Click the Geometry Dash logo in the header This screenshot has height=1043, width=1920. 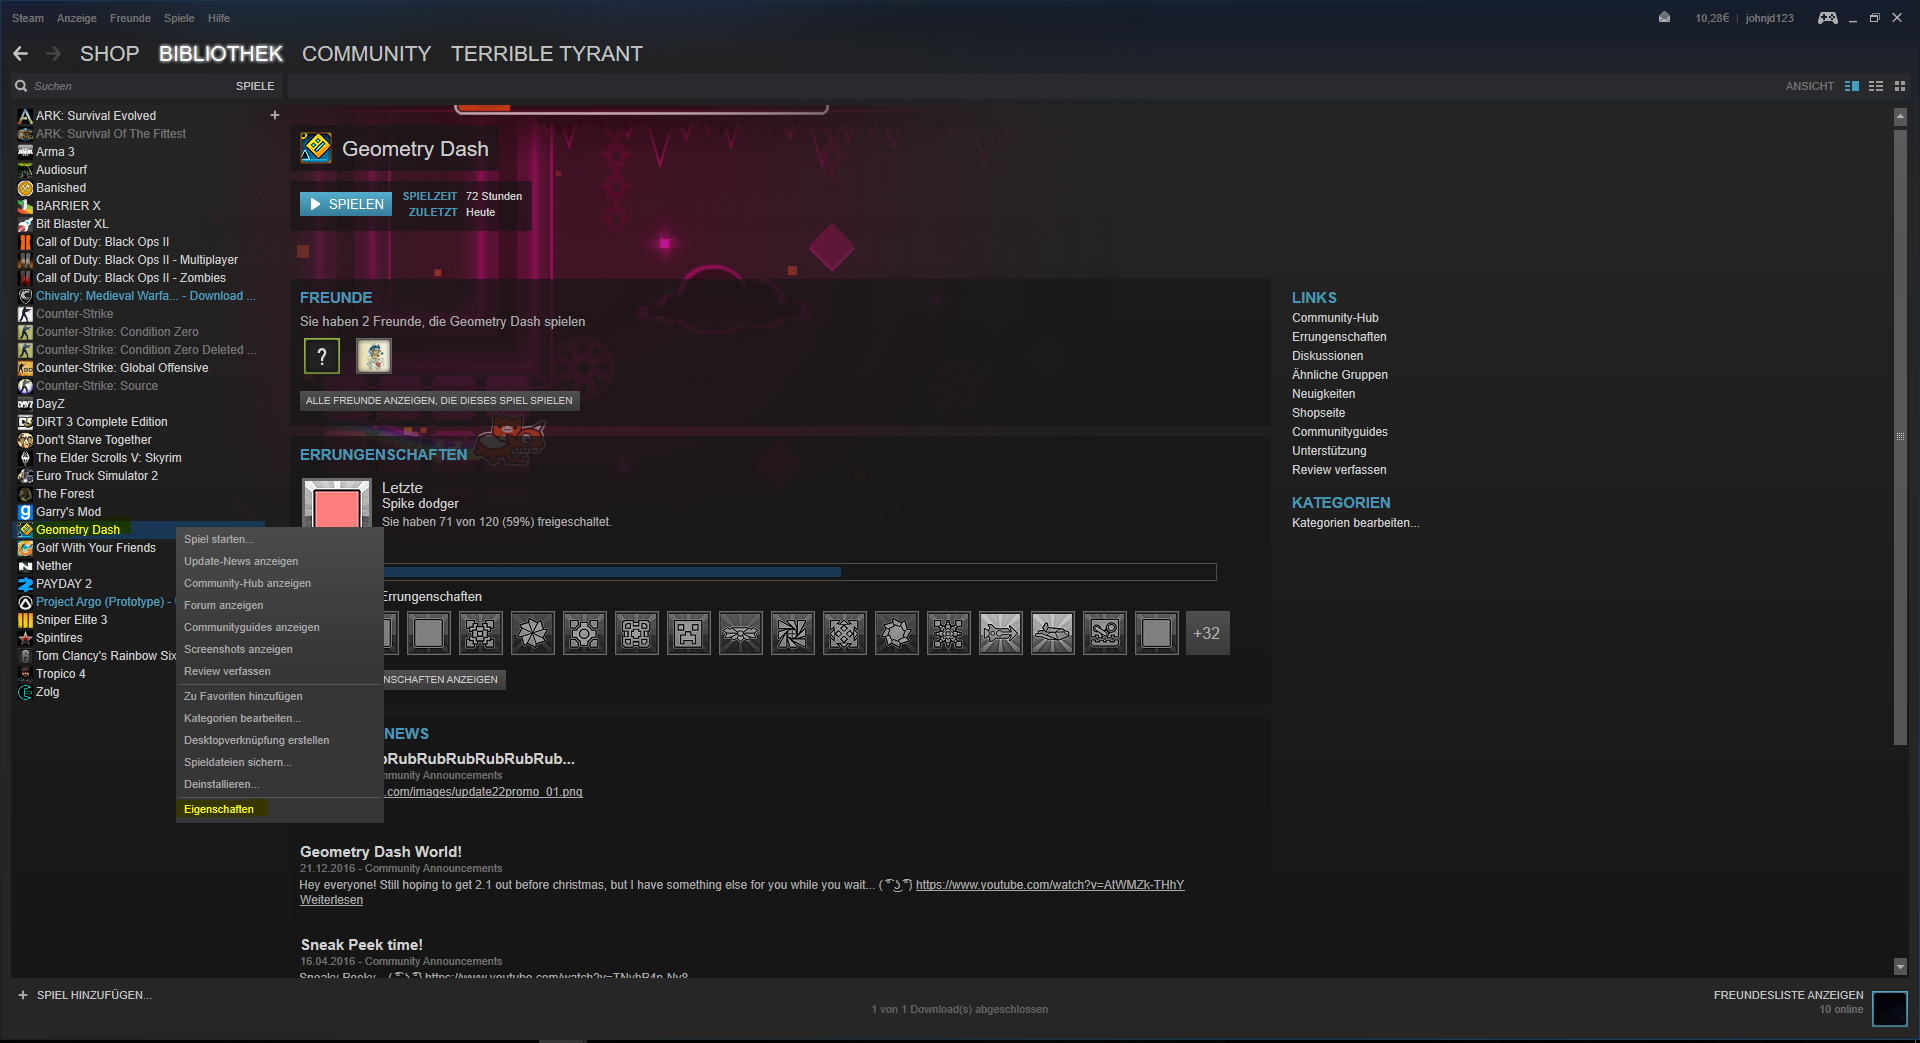click(316, 148)
